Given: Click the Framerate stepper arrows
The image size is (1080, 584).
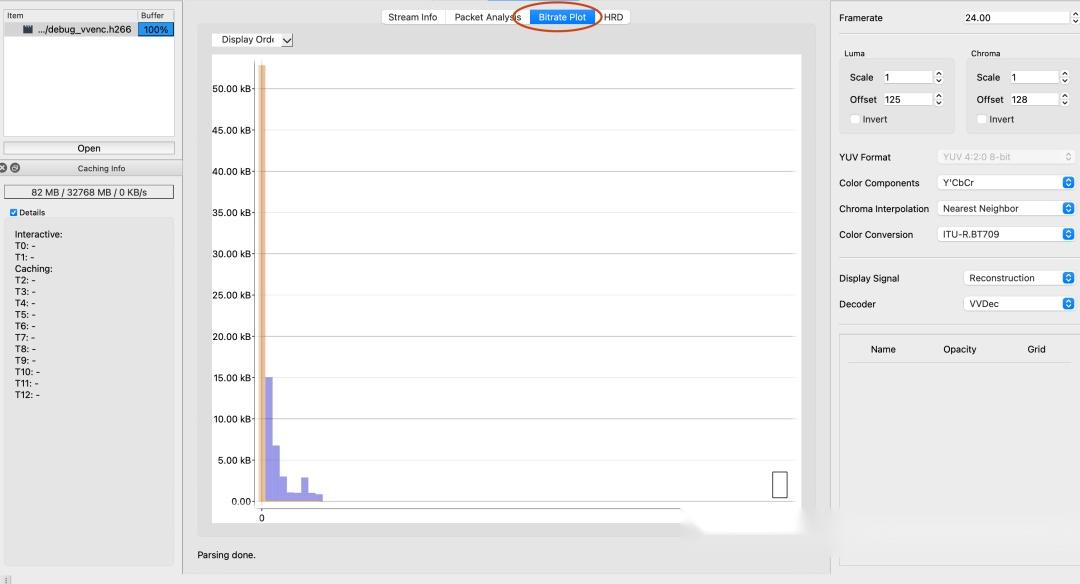Looking at the screenshot, I should tap(1075, 18).
